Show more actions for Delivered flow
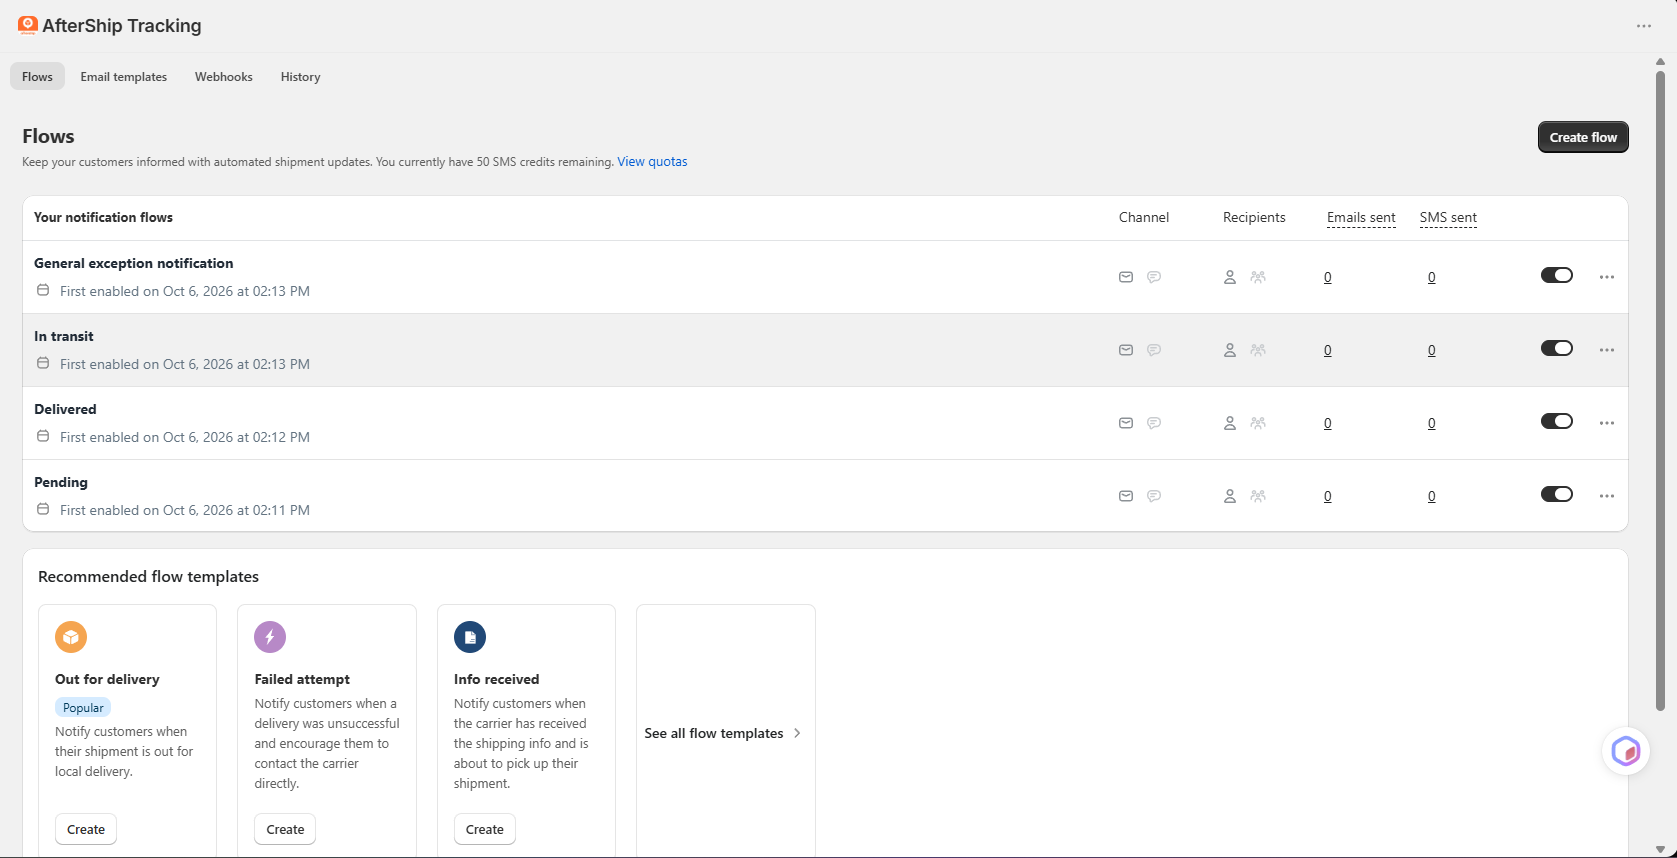The image size is (1677, 858). pyautogui.click(x=1607, y=423)
